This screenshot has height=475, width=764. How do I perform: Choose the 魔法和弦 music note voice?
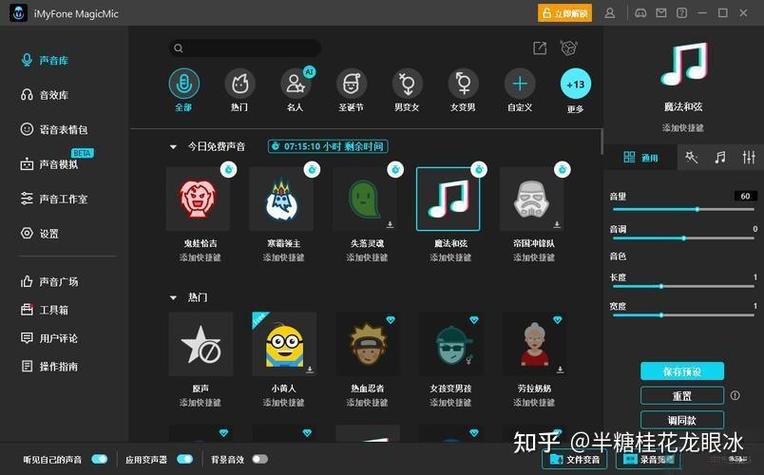click(448, 199)
